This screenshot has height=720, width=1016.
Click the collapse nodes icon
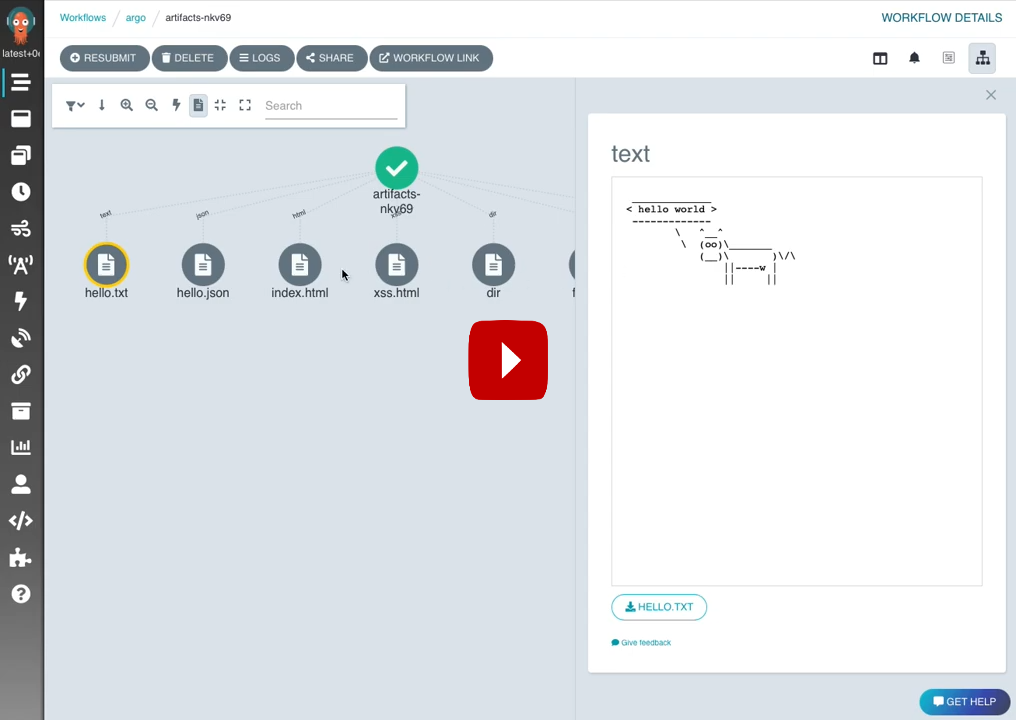coord(220,105)
